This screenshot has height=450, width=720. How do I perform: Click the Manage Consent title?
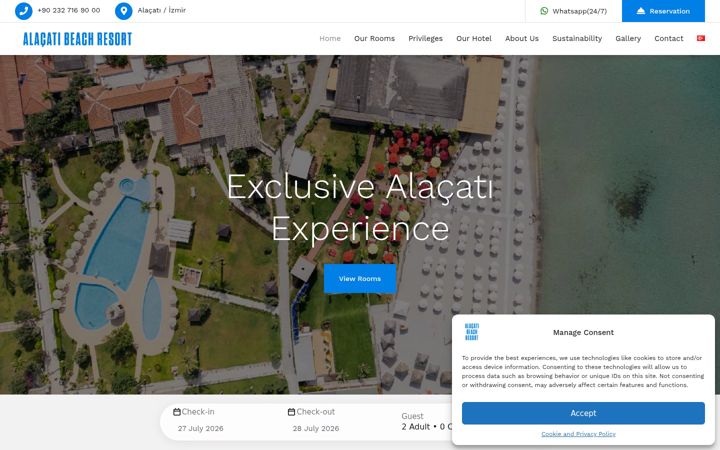click(x=583, y=332)
